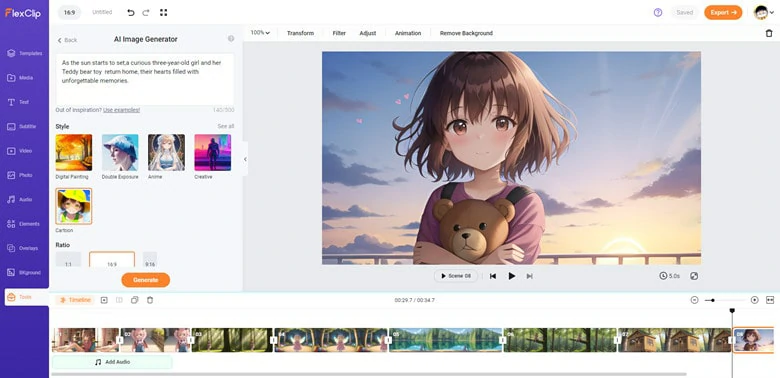This screenshot has width=780, height=378.
Task: Select the Creative style thumbnail
Action: pyautogui.click(x=212, y=153)
